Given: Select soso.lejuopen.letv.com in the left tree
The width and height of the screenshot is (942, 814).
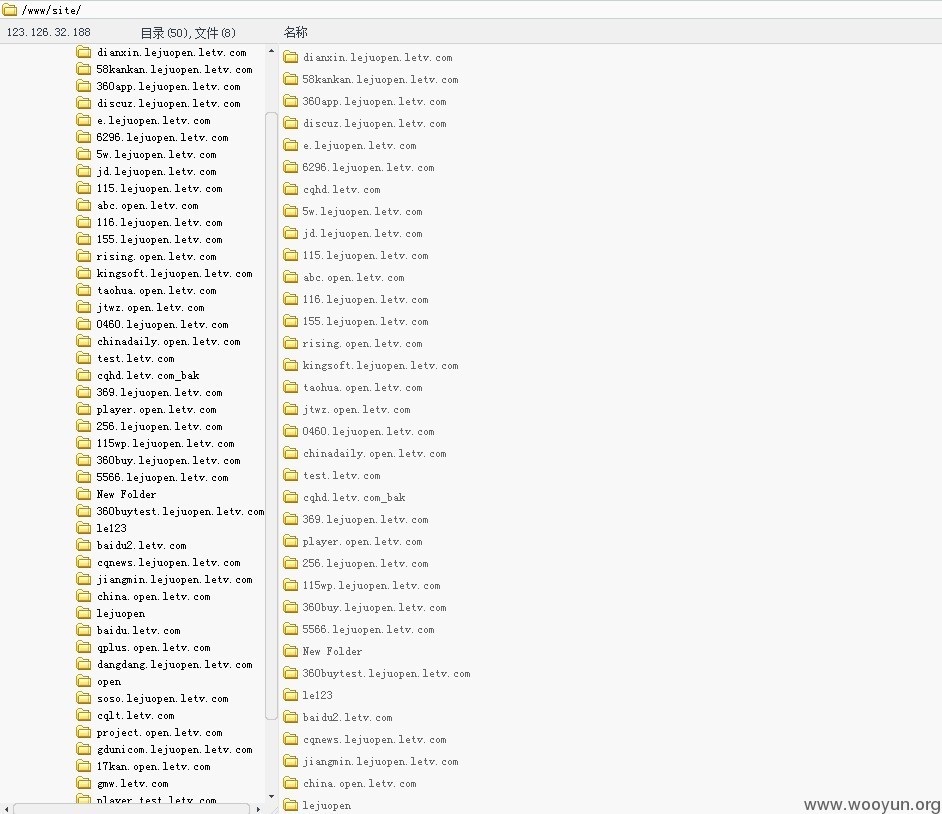Looking at the screenshot, I should tap(162, 698).
